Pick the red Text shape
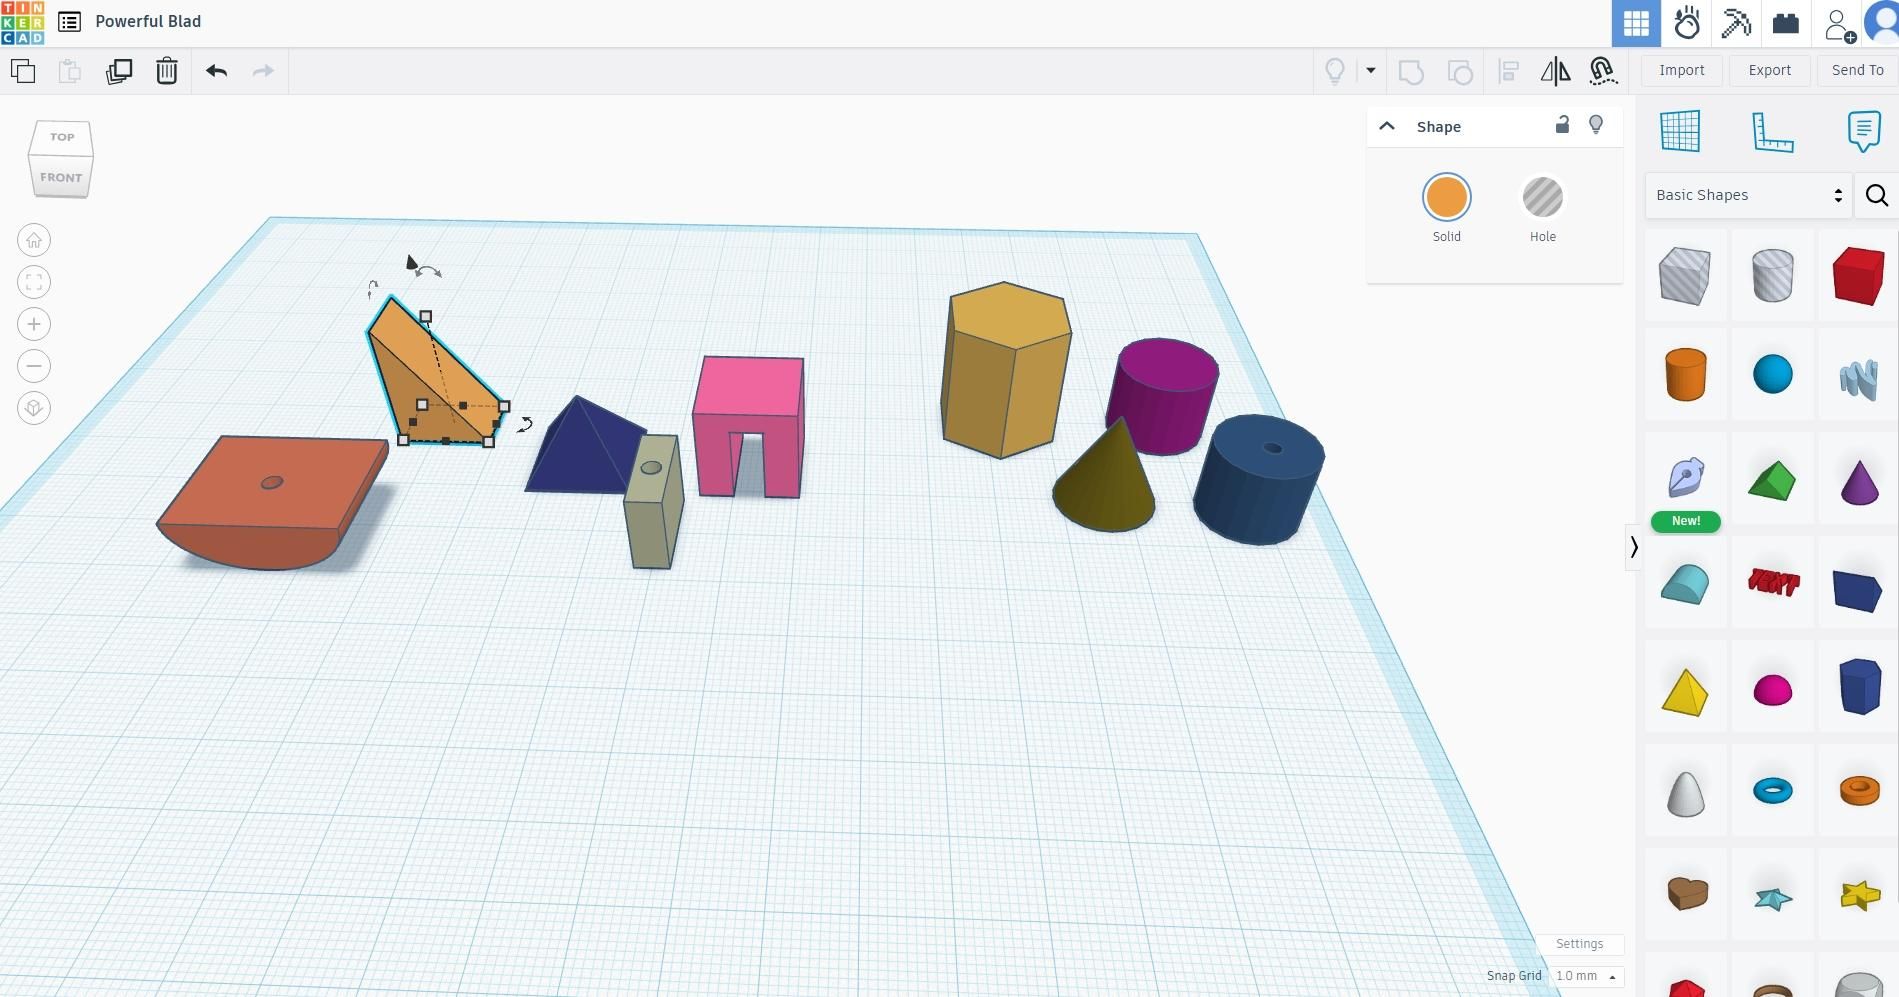This screenshot has width=1899, height=997. coord(1773,582)
